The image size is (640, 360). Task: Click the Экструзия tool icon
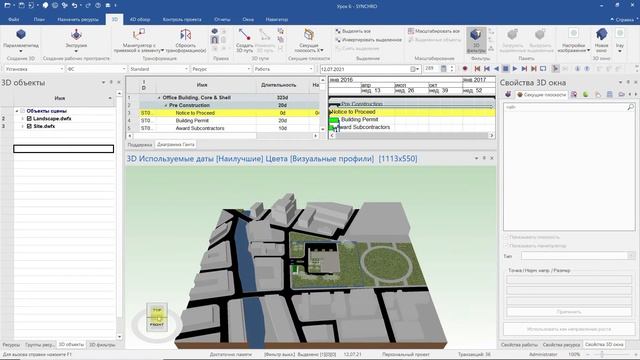tap(76, 35)
